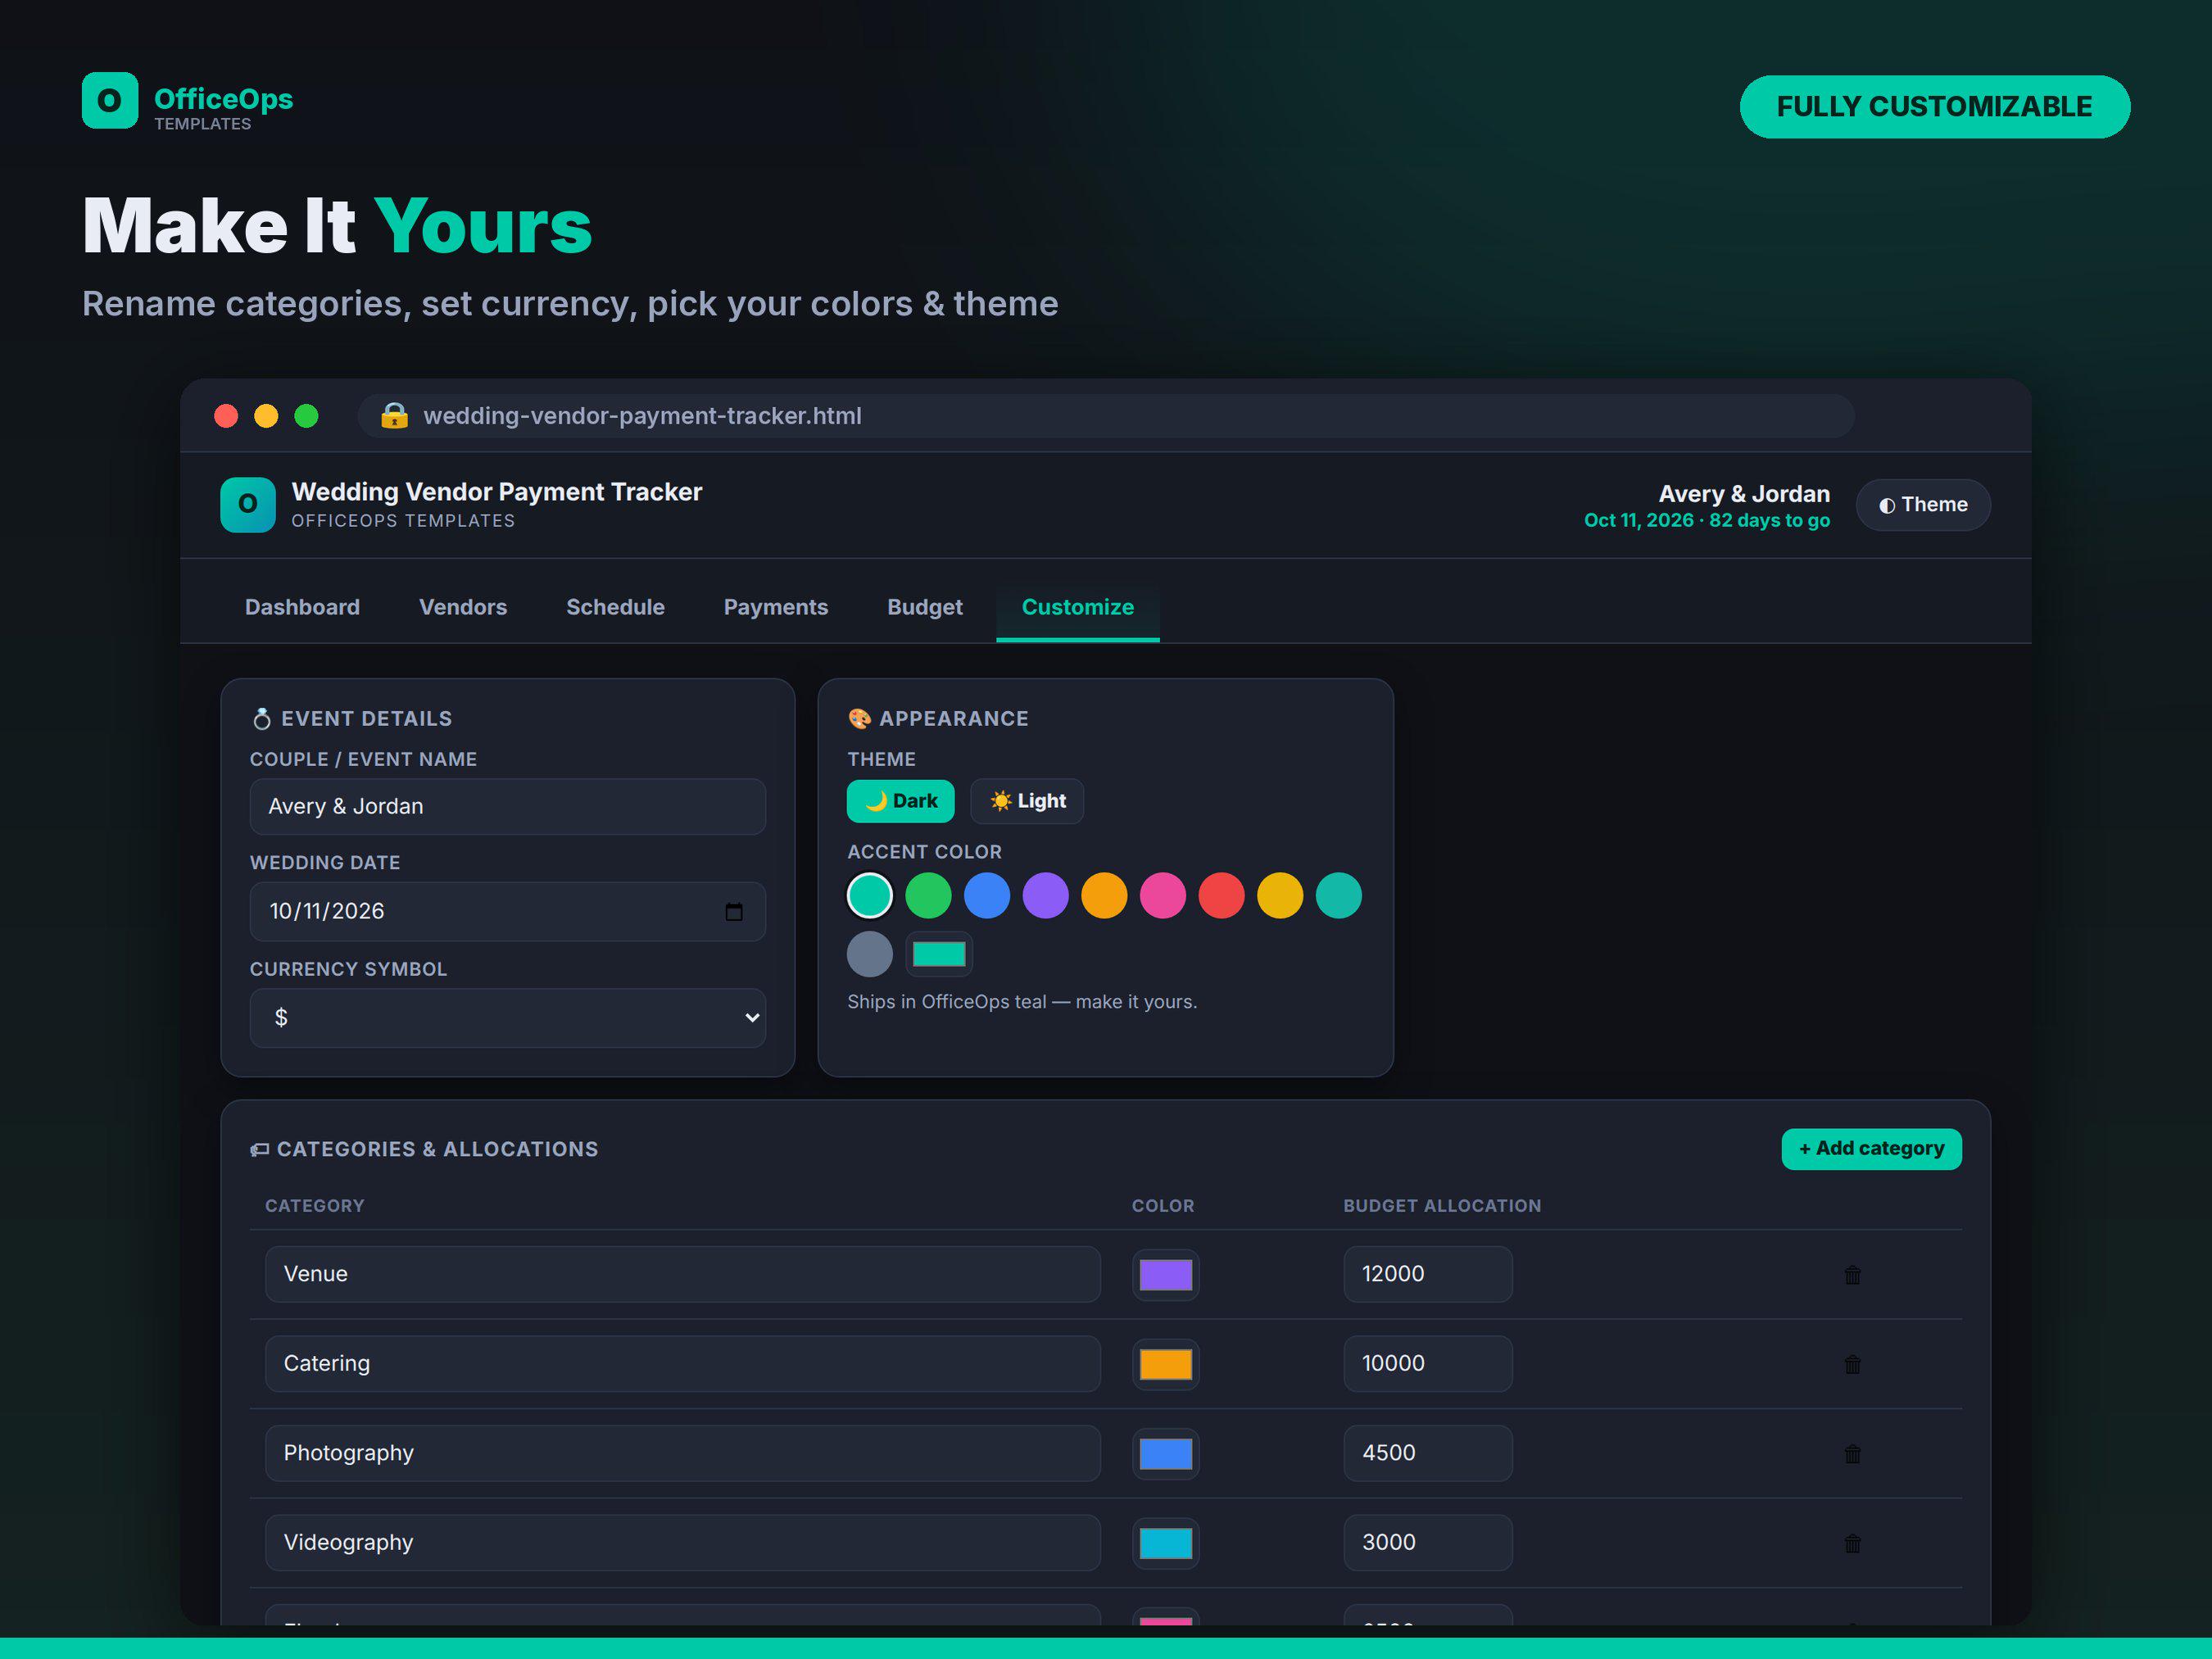
Task: Open the Venue category color picker
Action: [1166, 1274]
